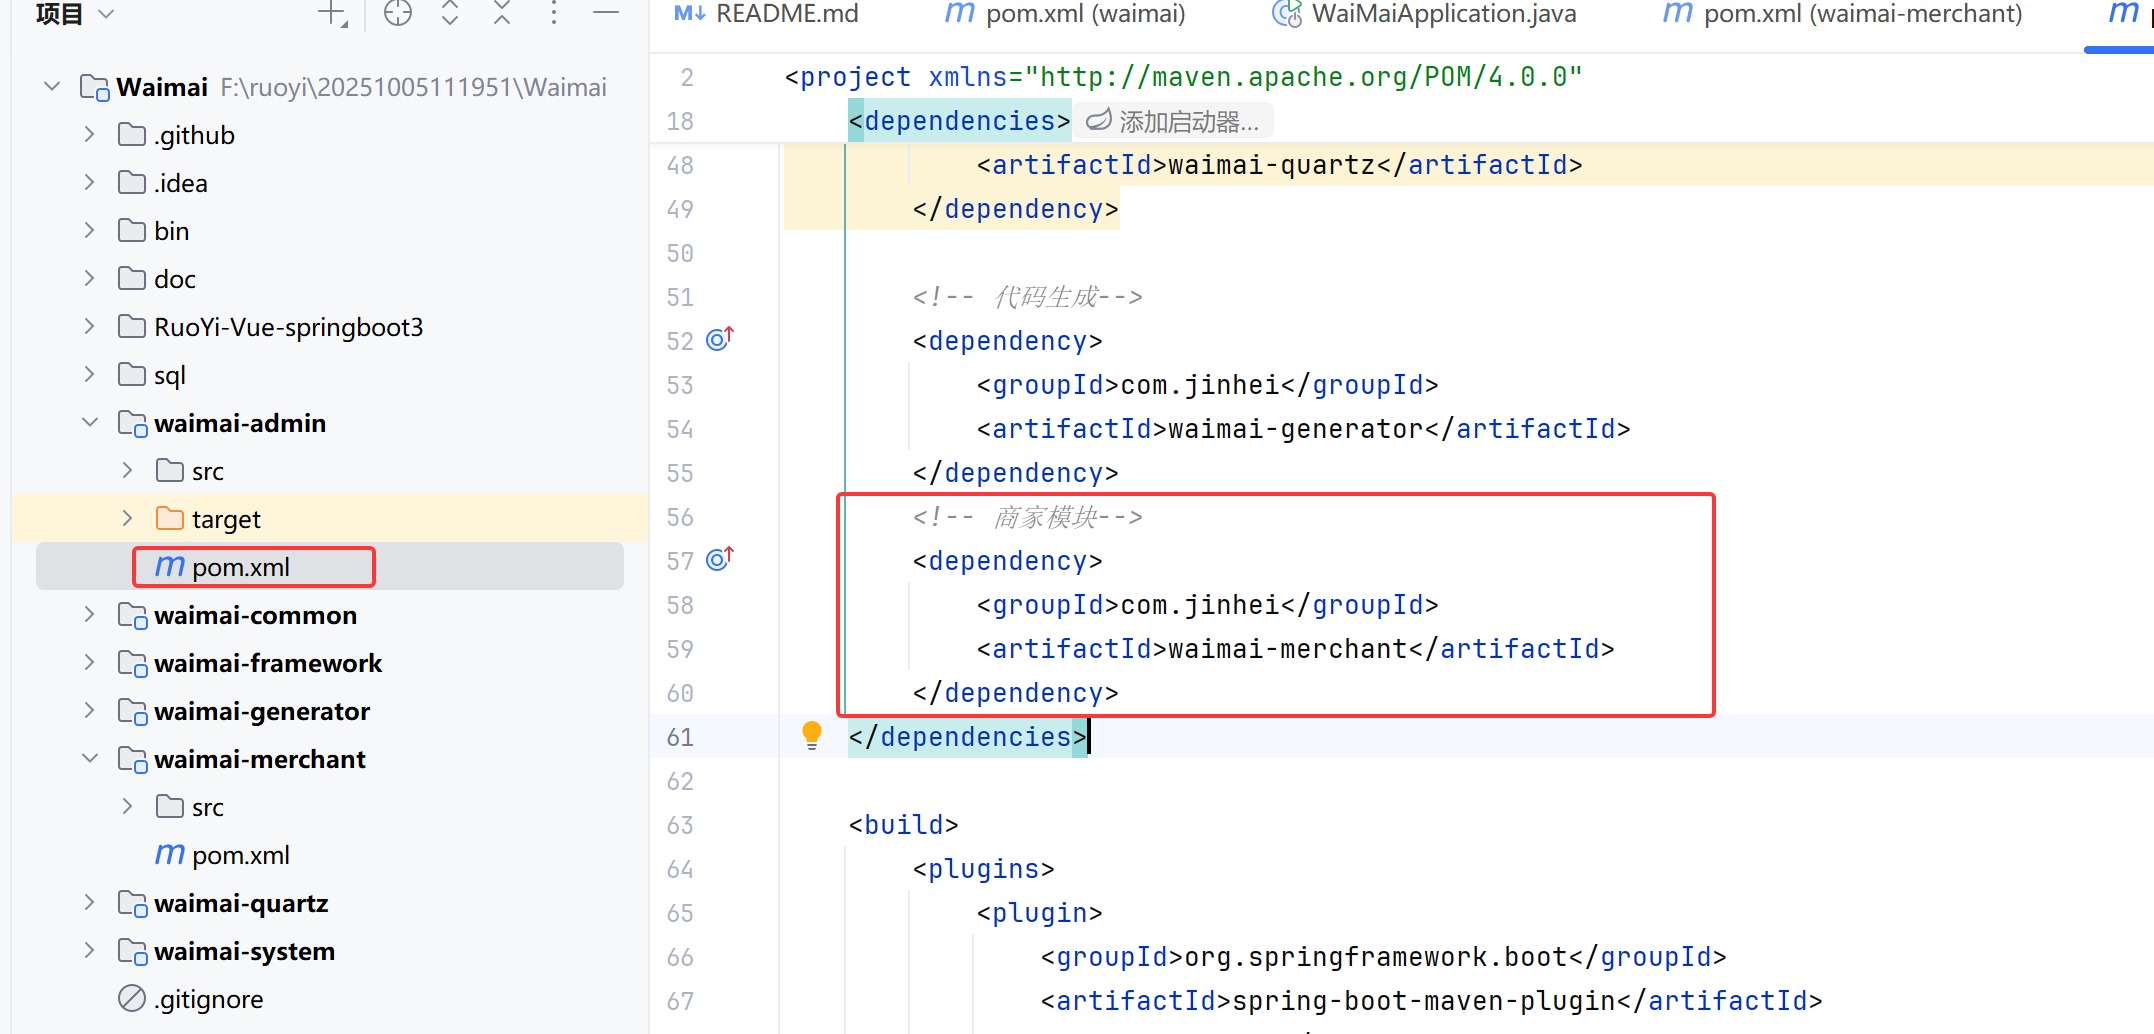
Task: Click the collapse all icon in project toolbar
Action: tap(502, 13)
